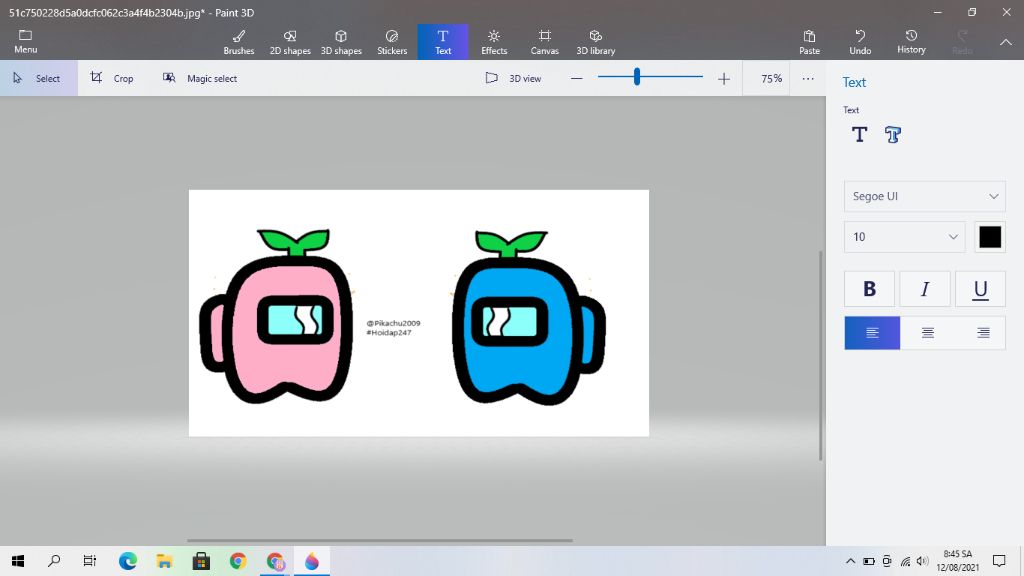Open the black text color swatch
1024x576 pixels.
tap(990, 237)
